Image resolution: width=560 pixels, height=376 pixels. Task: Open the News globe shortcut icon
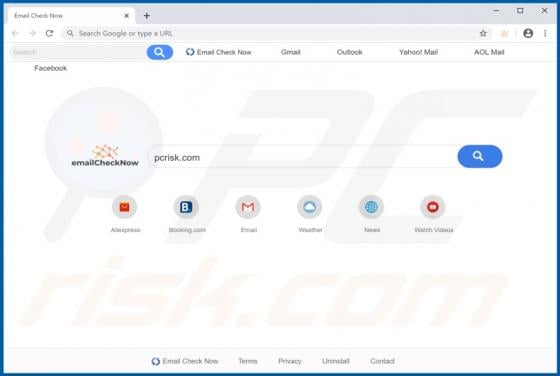pyautogui.click(x=371, y=207)
